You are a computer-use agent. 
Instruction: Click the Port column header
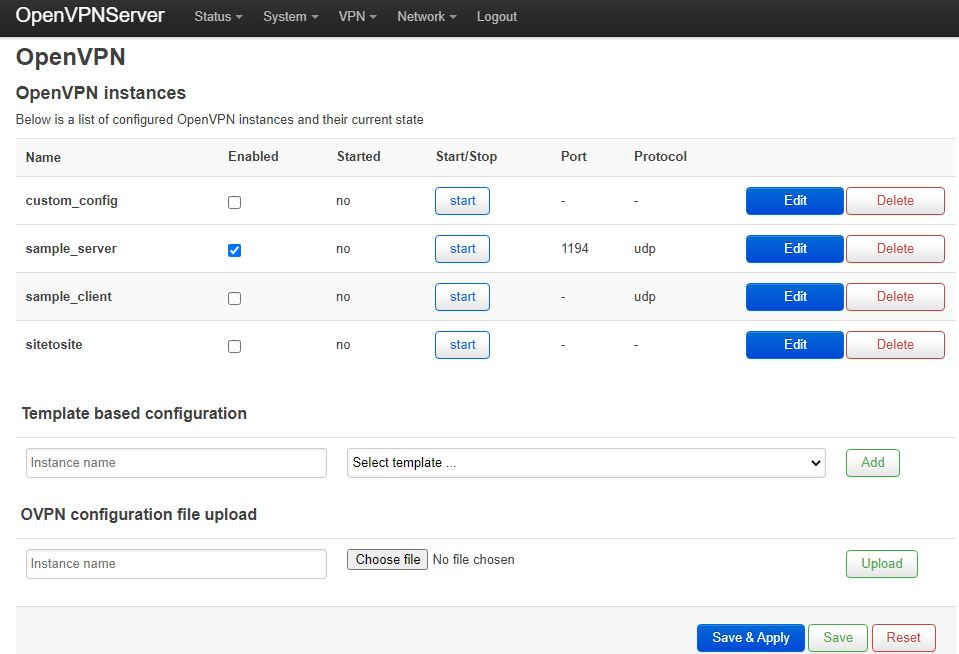coord(574,157)
